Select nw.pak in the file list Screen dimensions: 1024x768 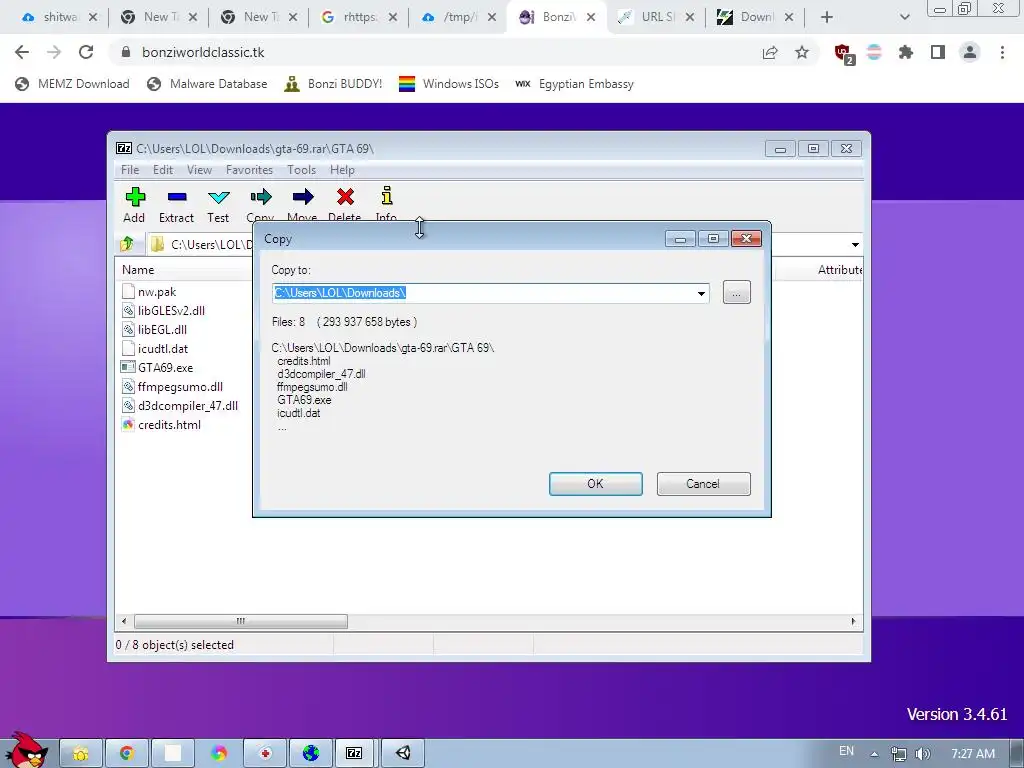[150, 292]
